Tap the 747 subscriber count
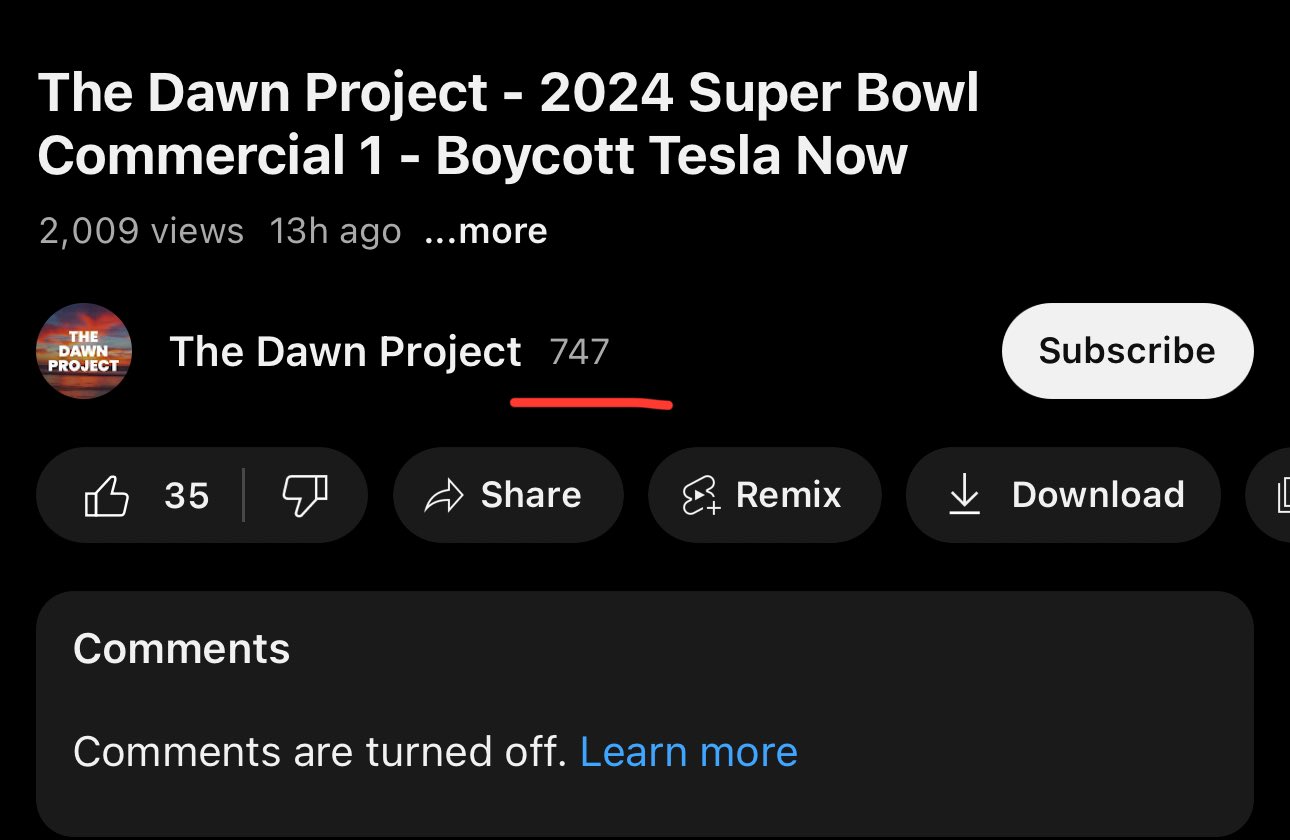 click(579, 351)
